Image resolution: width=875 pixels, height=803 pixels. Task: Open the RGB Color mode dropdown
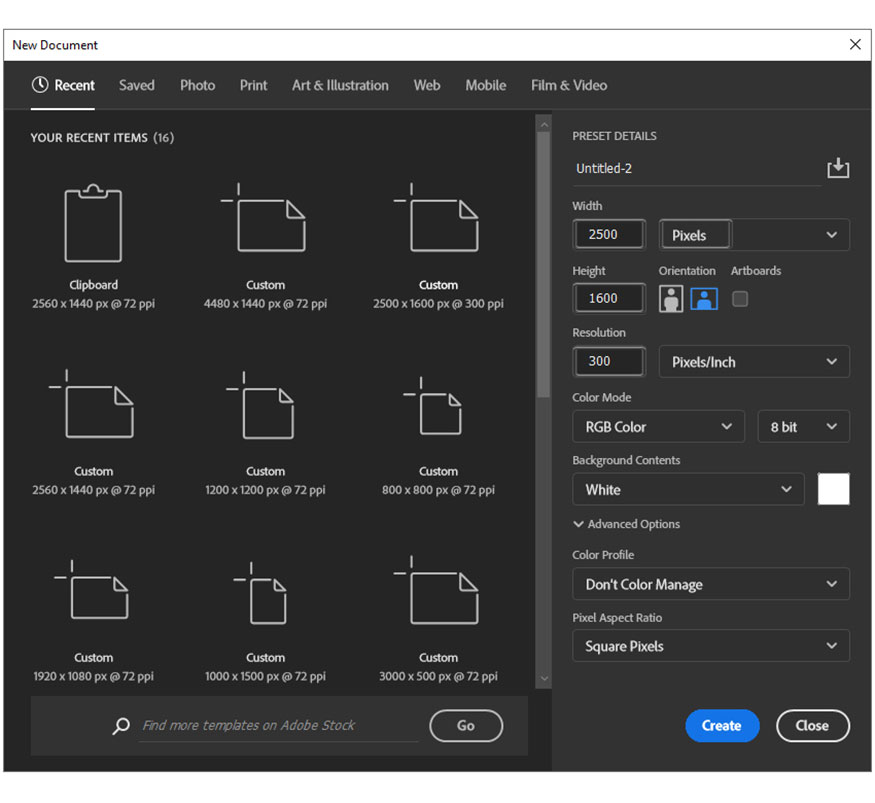(658, 427)
